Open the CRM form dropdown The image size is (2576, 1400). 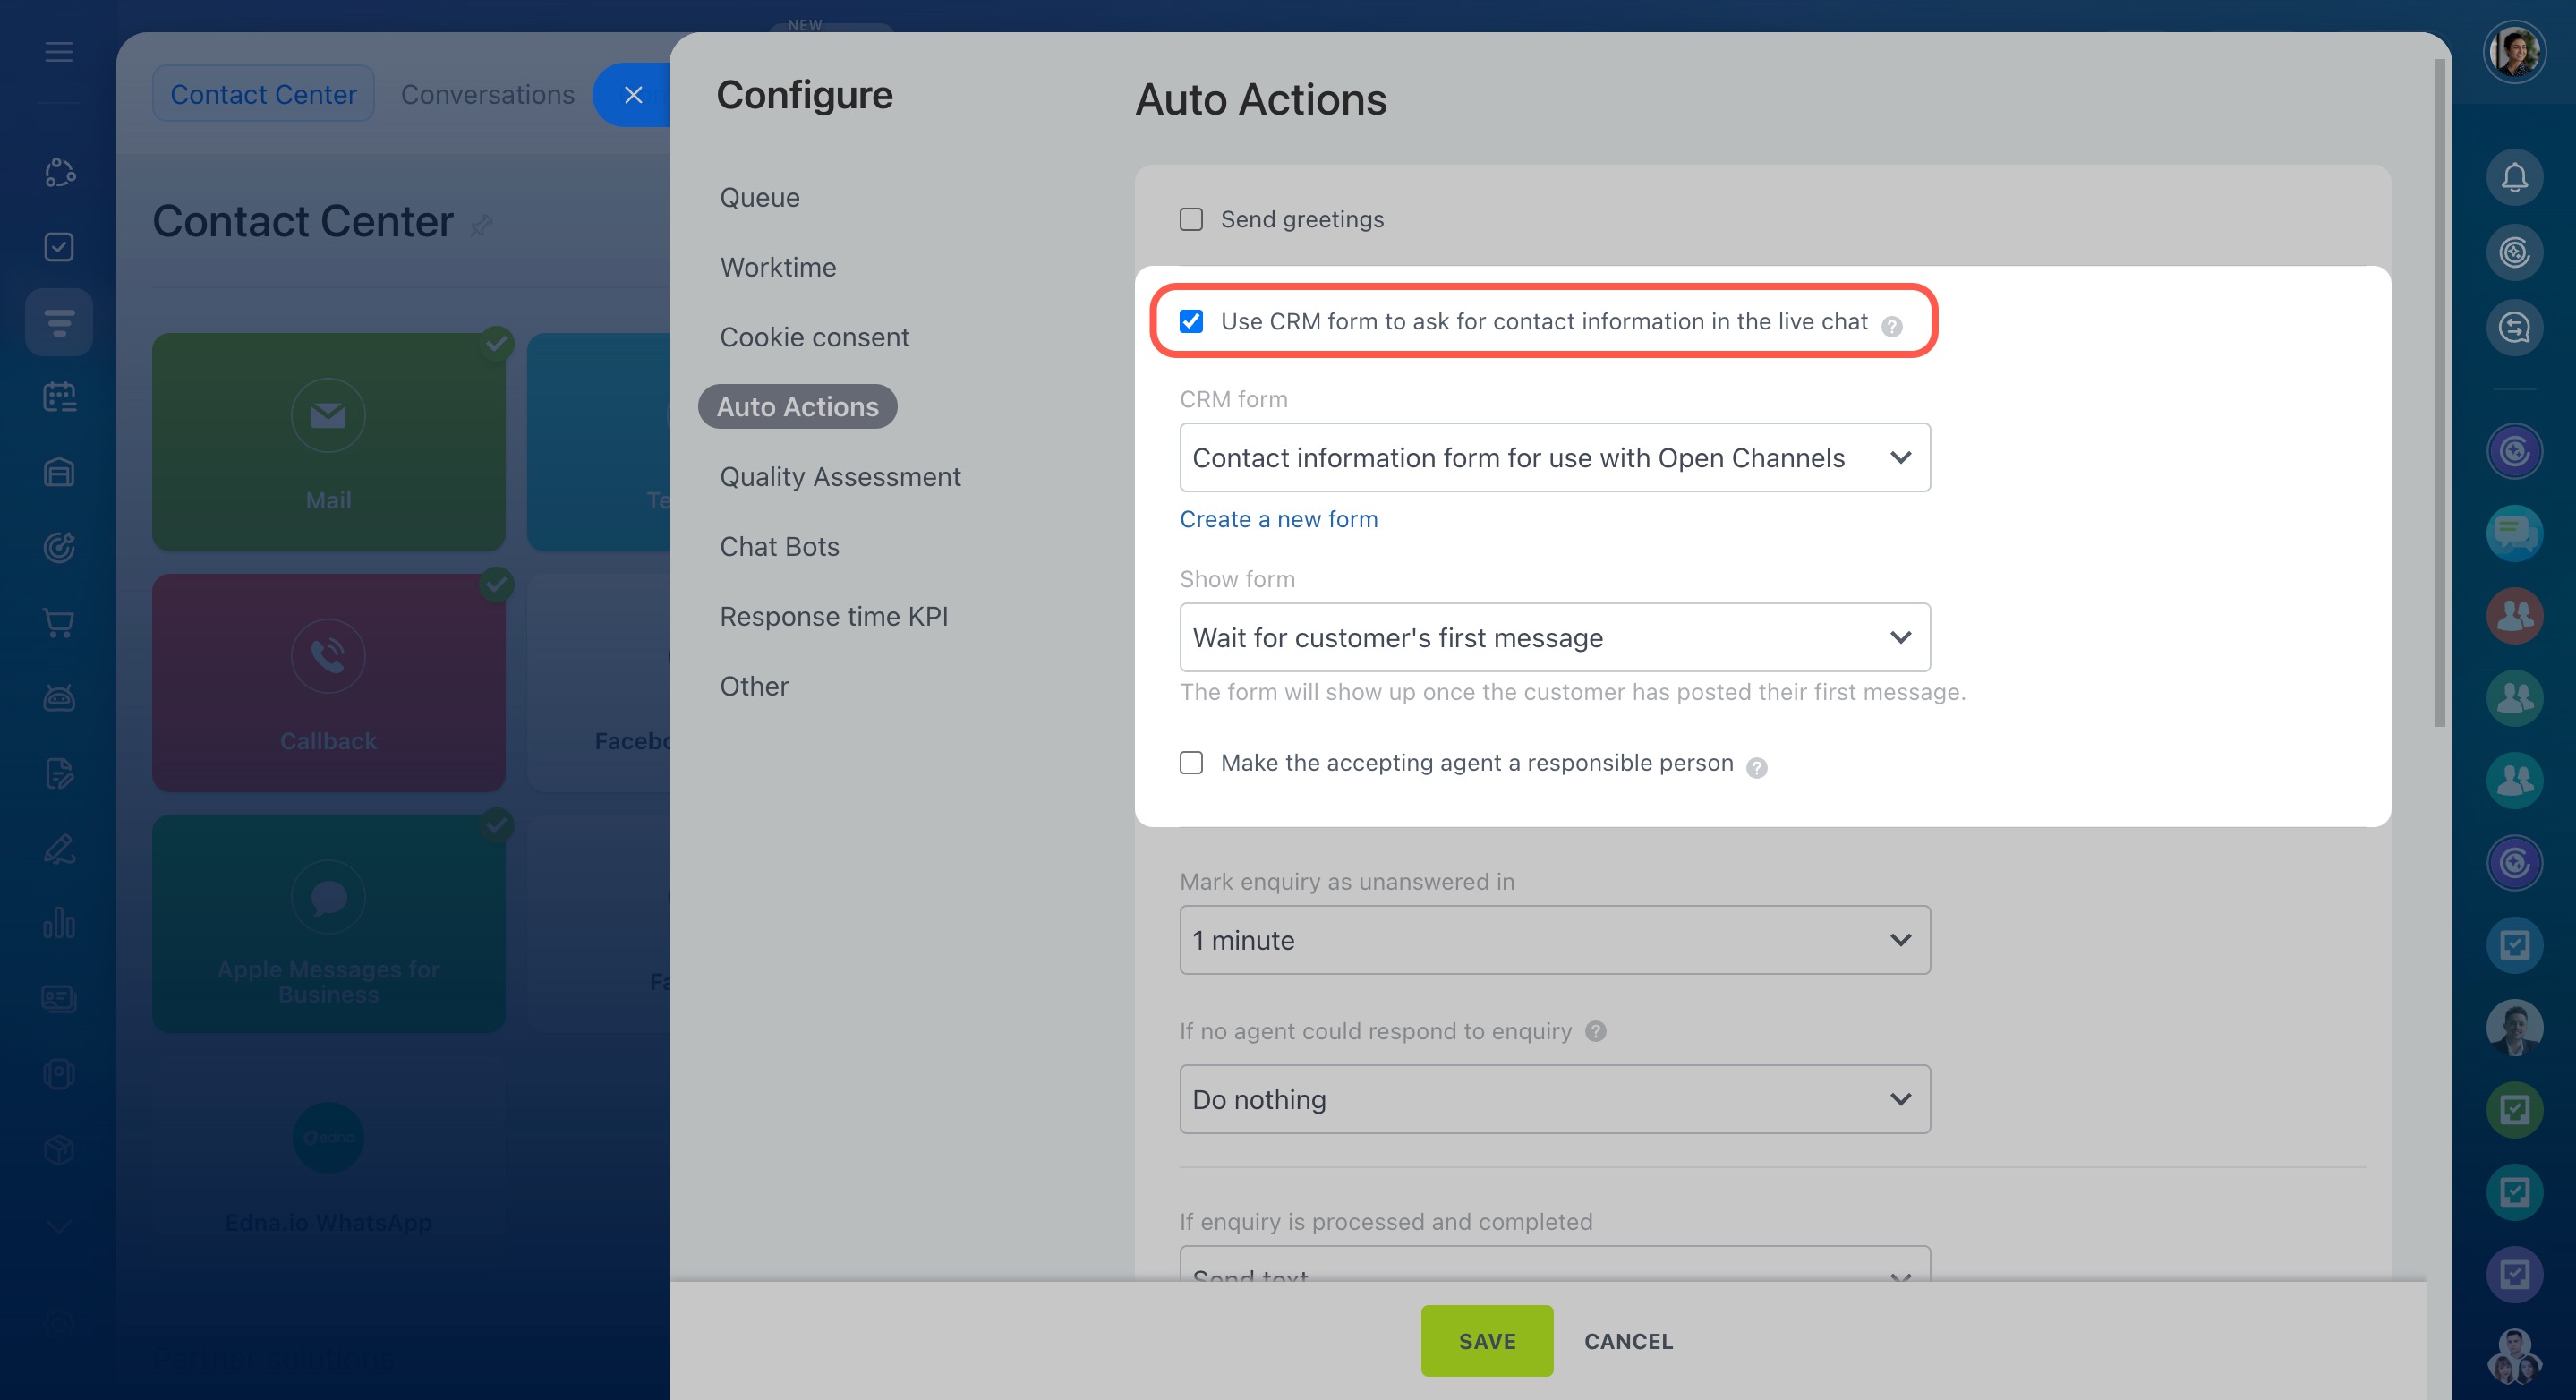pos(1554,457)
